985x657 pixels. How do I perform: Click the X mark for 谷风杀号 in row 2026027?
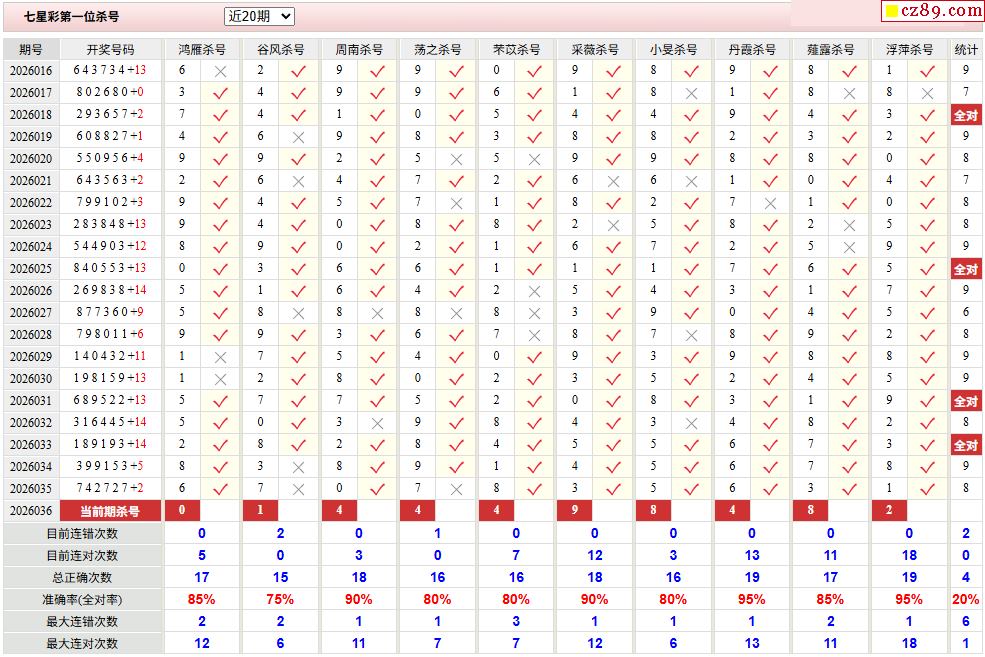(x=298, y=313)
